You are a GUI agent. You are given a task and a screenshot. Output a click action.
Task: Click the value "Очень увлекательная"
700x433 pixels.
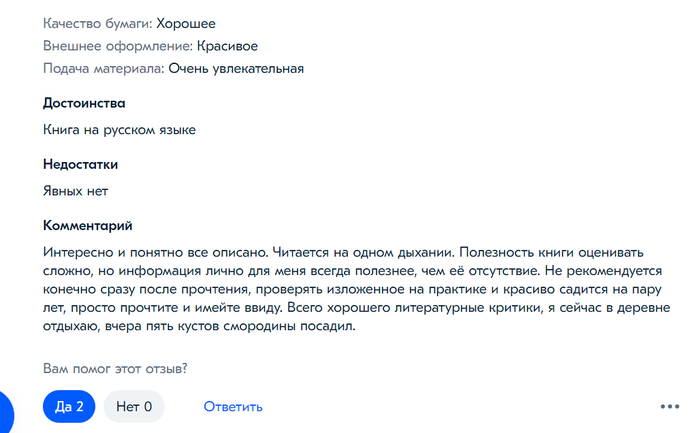point(236,69)
